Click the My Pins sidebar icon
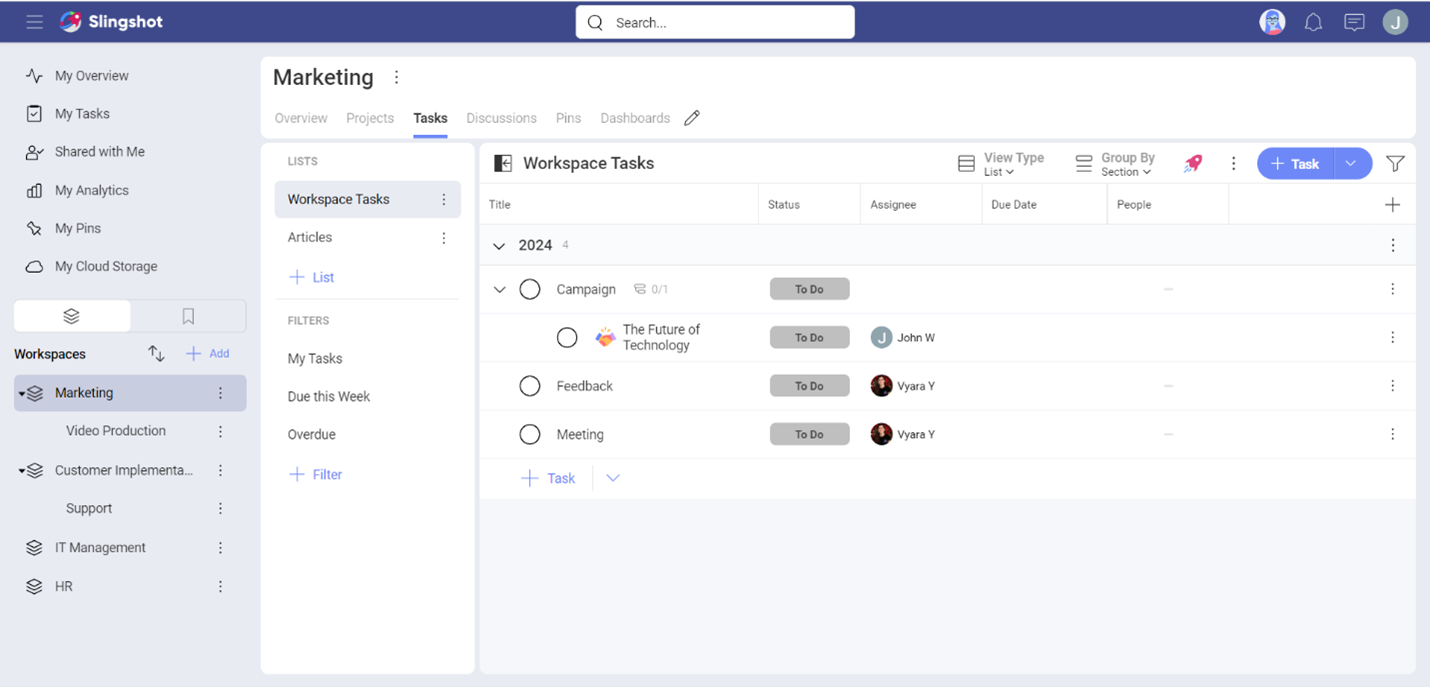 (33, 228)
